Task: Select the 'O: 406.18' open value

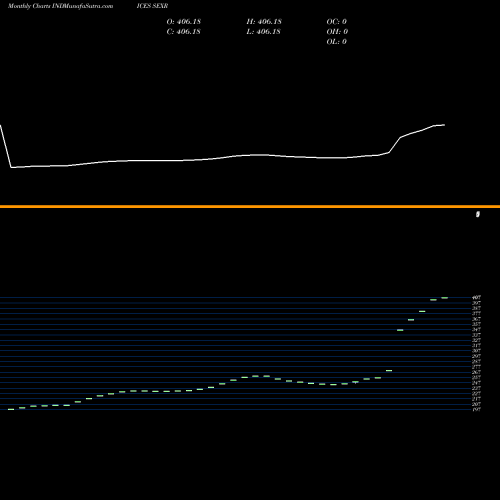Action: tap(184, 22)
